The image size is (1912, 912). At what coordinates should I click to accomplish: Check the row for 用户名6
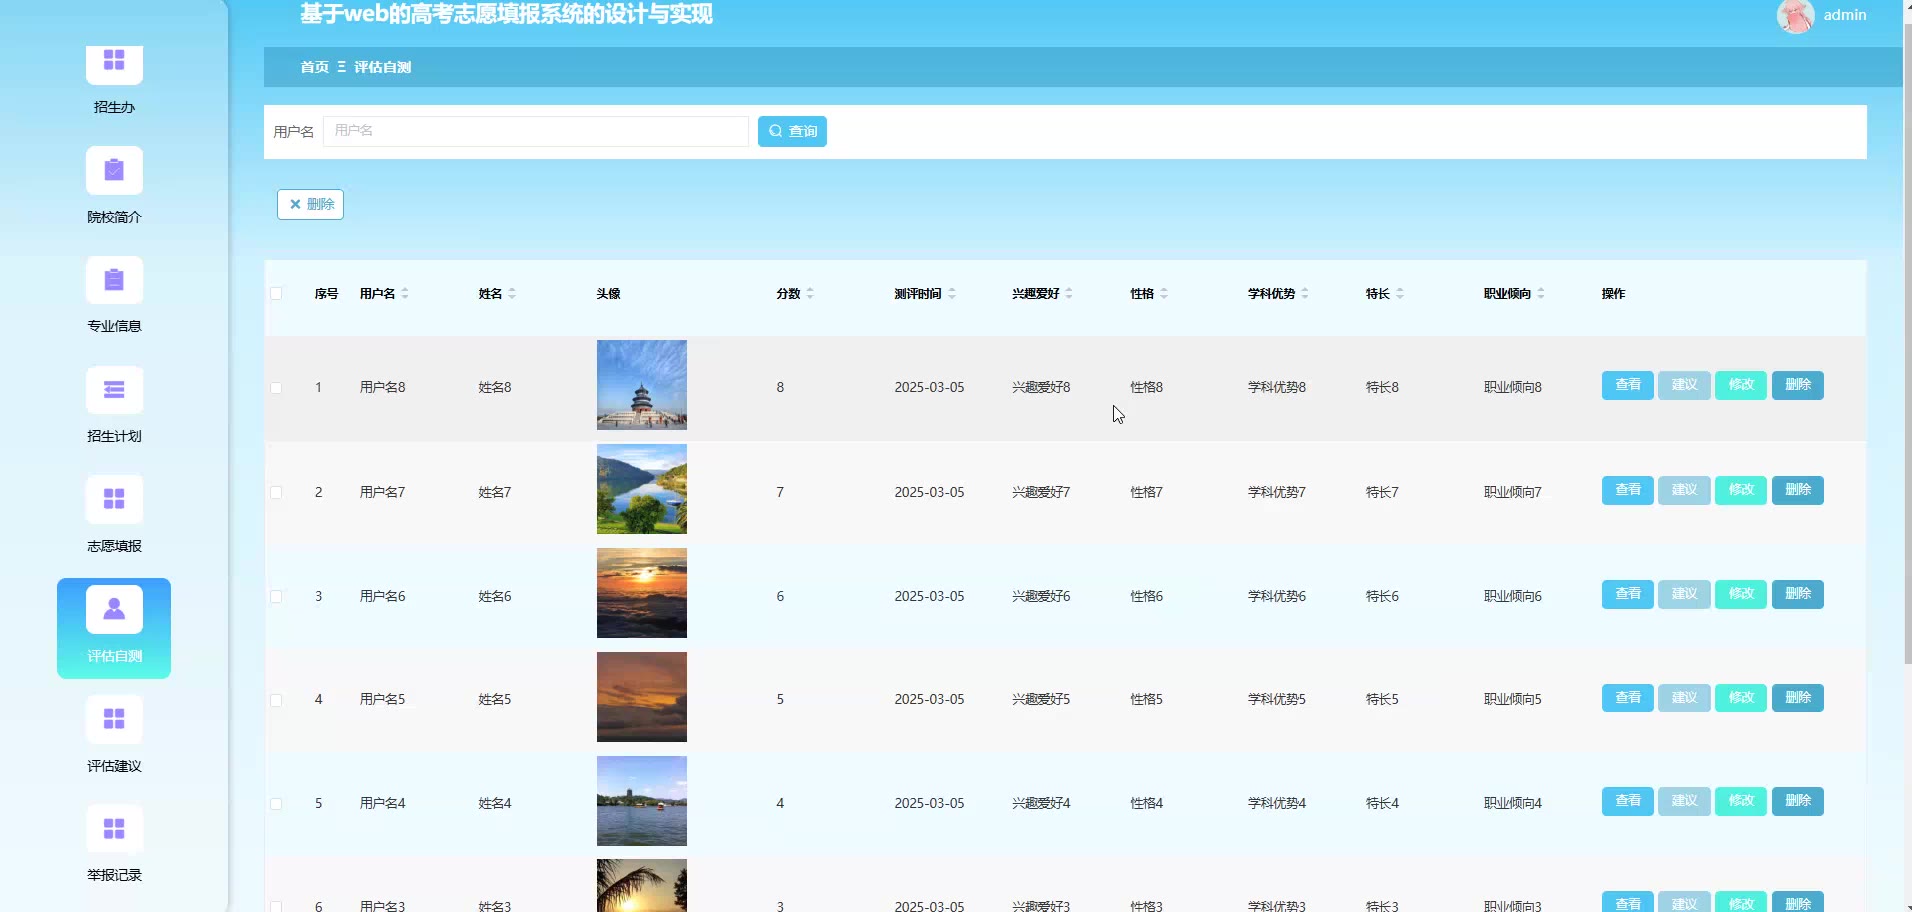(276, 596)
